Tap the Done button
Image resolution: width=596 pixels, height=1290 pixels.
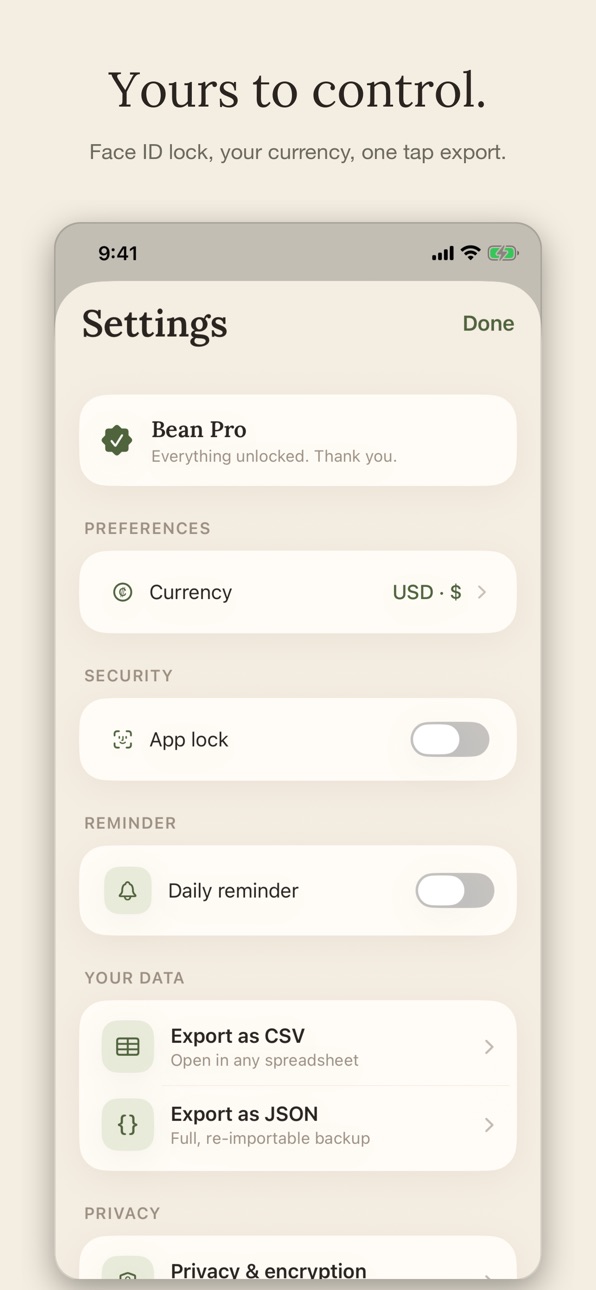coord(488,323)
